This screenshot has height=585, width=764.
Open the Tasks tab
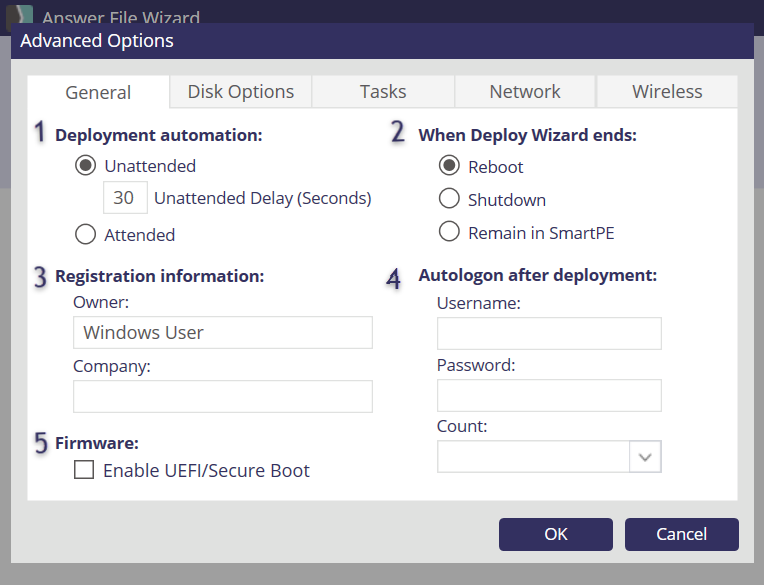tap(383, 92)
